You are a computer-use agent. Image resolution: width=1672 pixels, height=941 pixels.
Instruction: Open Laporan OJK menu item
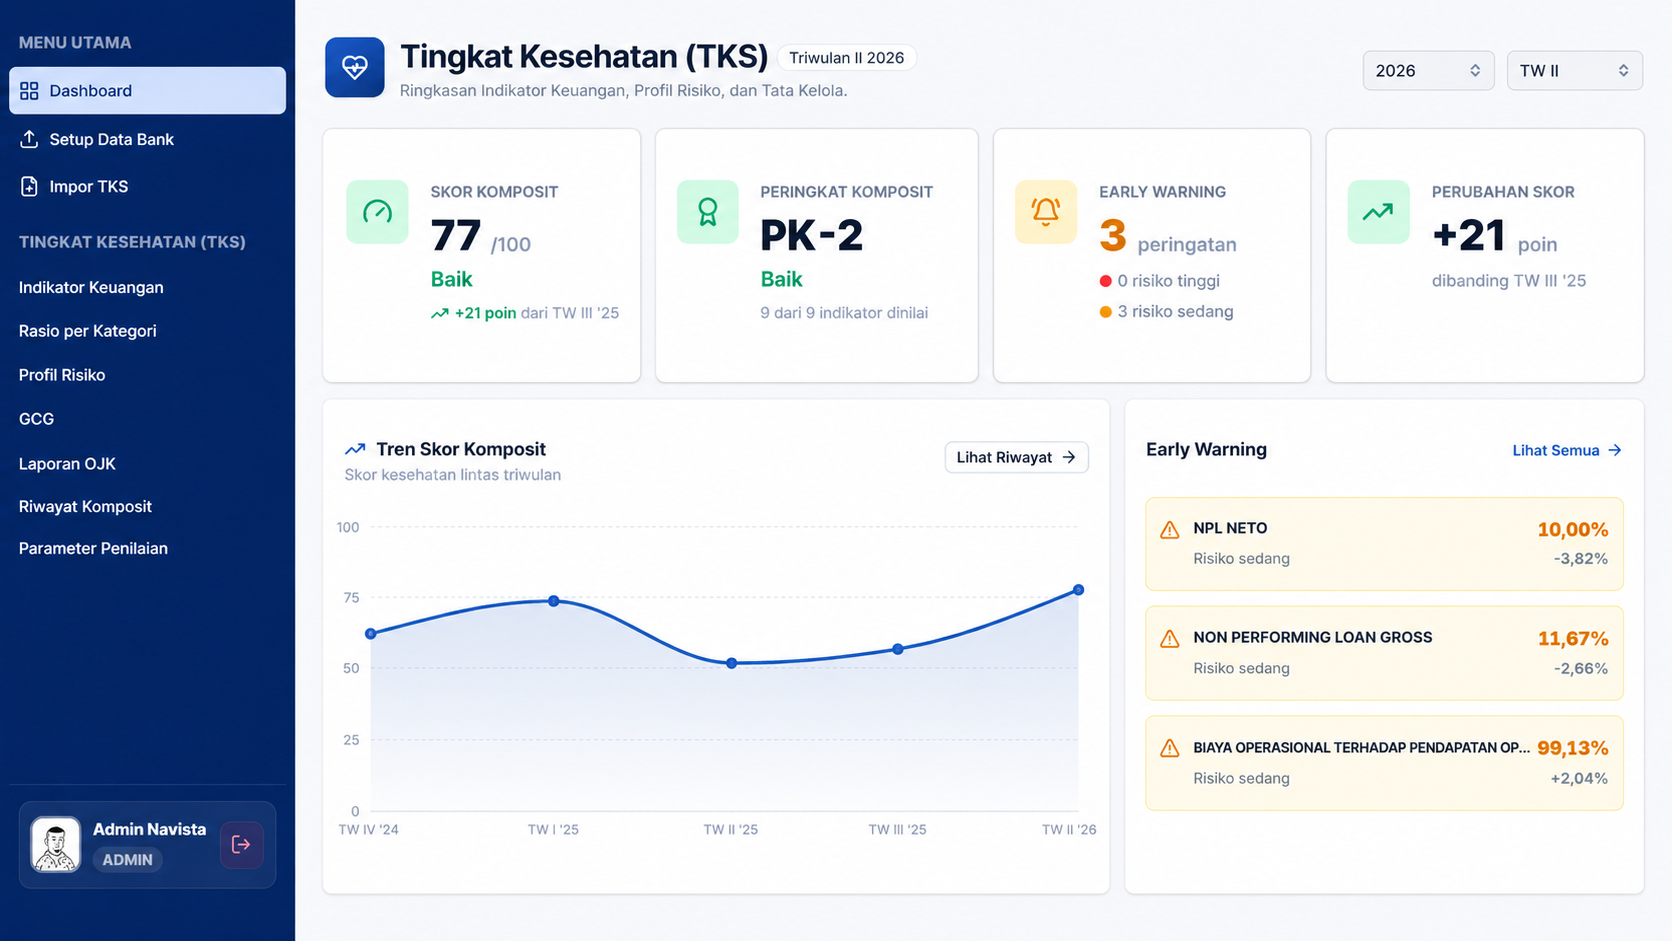67,464
